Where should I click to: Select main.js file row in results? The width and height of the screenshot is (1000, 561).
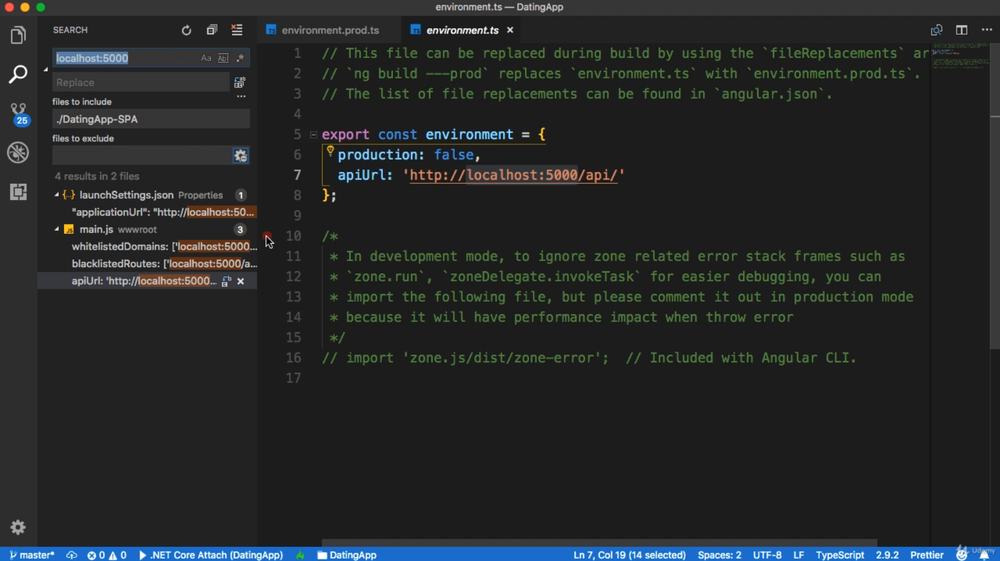point(147,230)
